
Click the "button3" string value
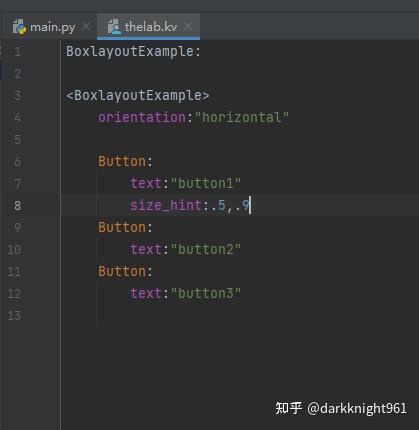point(206,293)
